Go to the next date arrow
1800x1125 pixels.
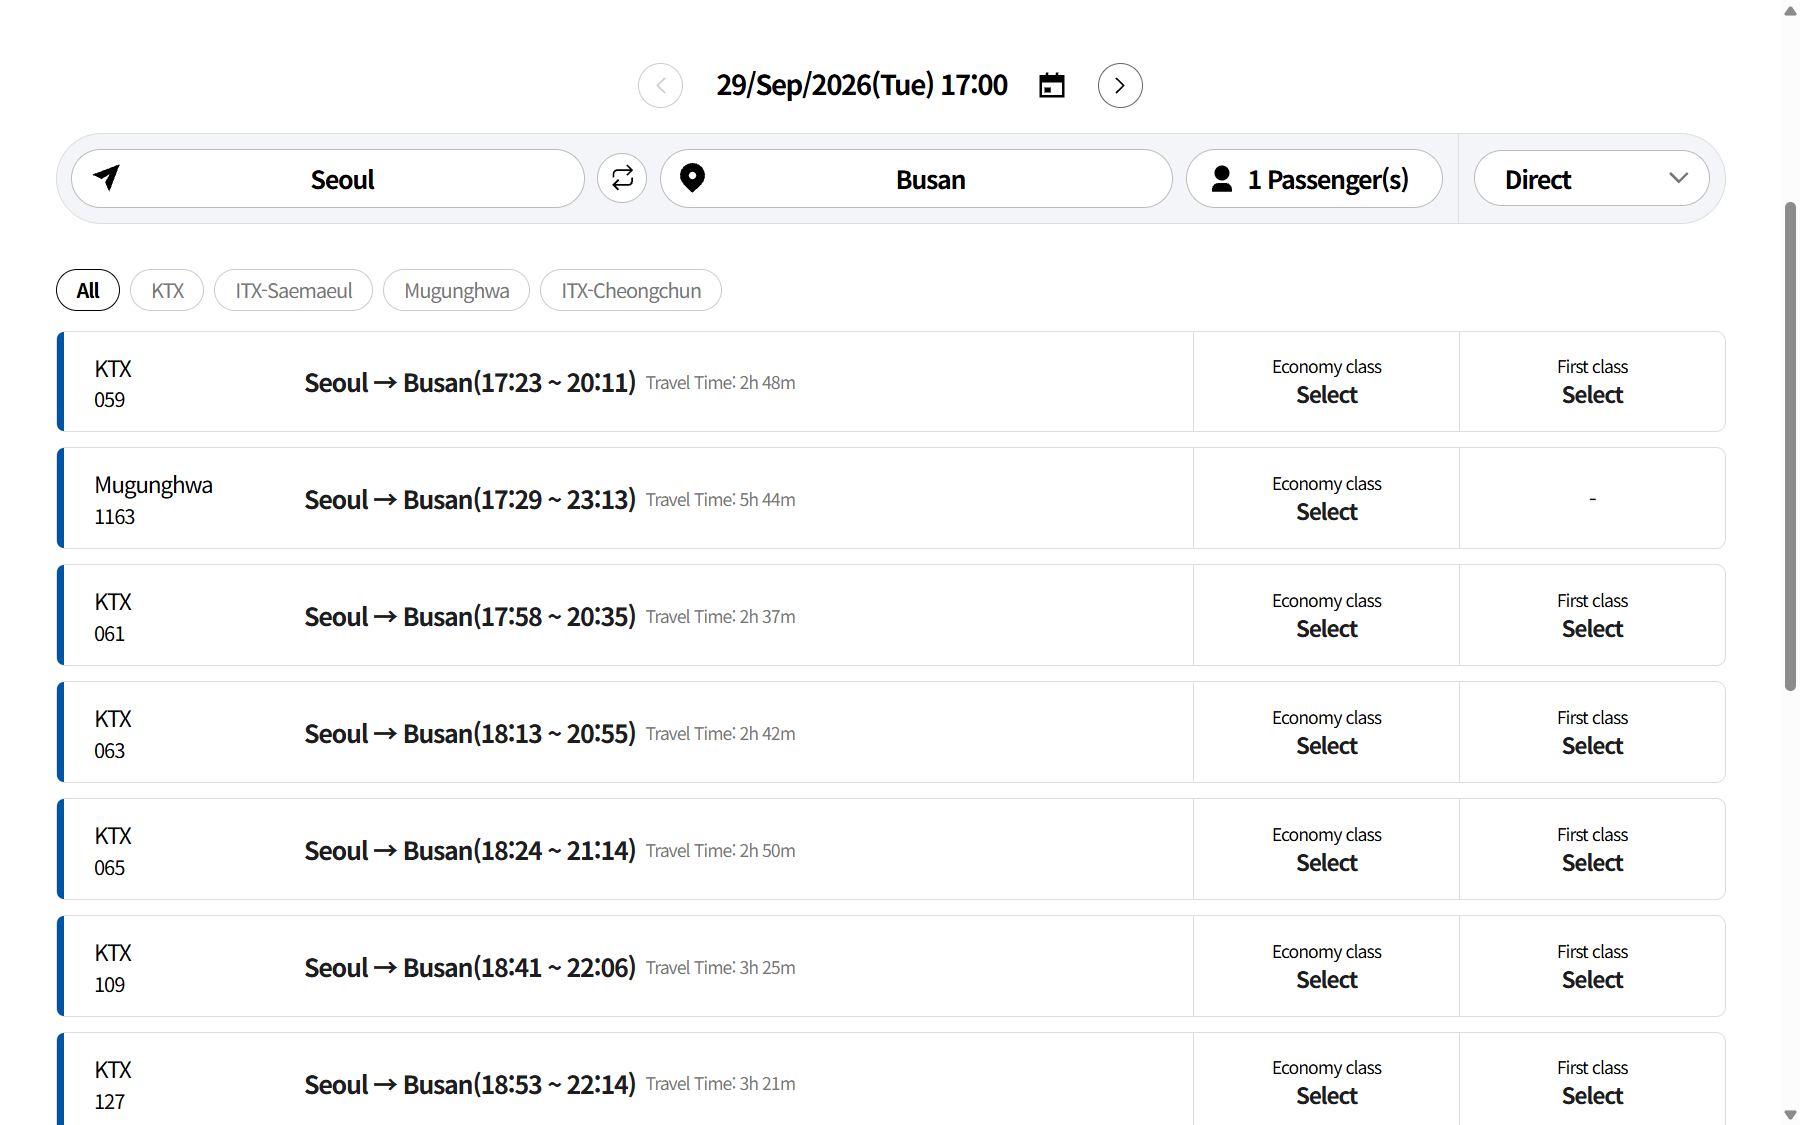click(x=1120, y=86)
